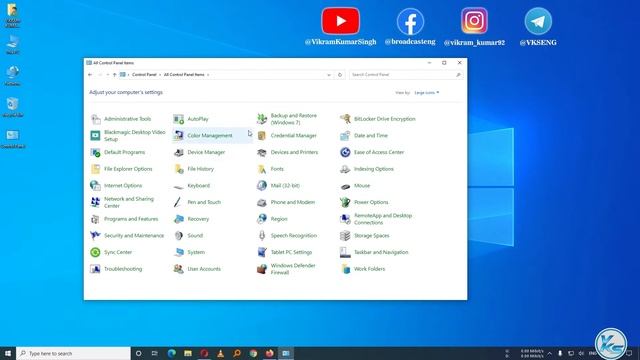Refresh the Control Panel view

pos(340,75)
